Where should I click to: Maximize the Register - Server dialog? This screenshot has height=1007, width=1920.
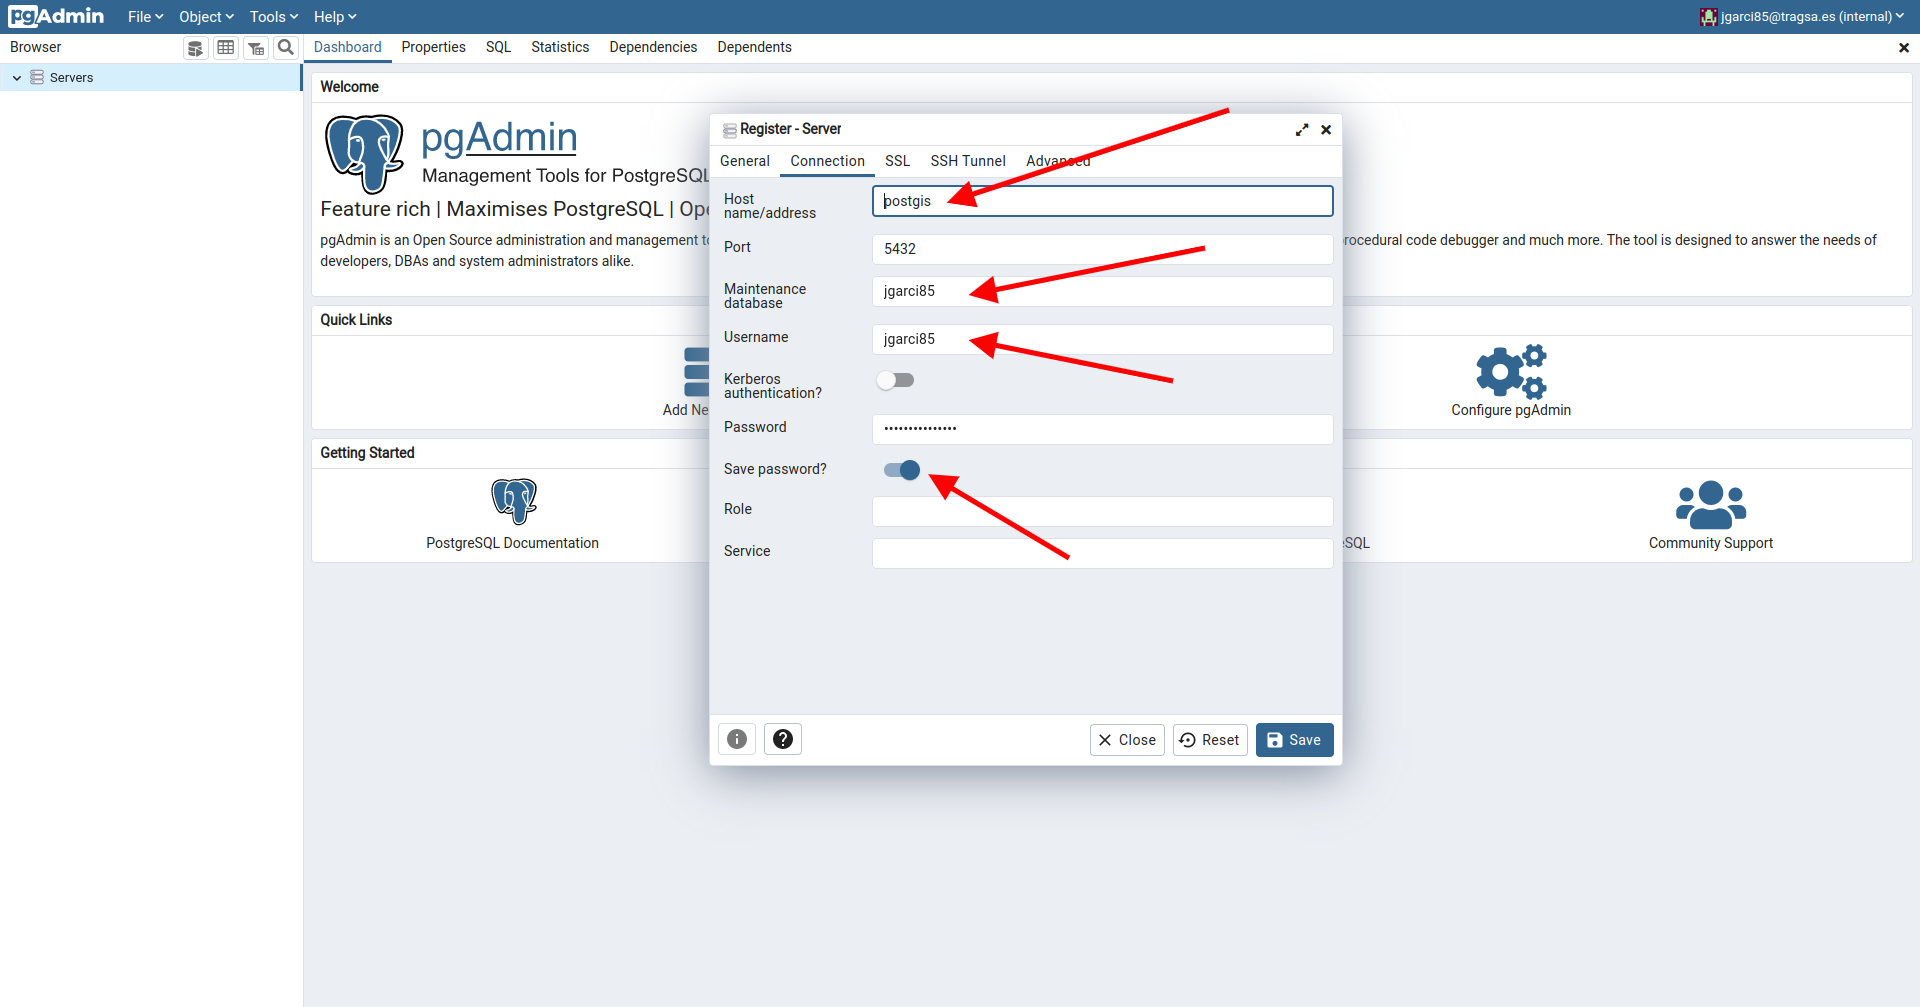[1302, 130]
